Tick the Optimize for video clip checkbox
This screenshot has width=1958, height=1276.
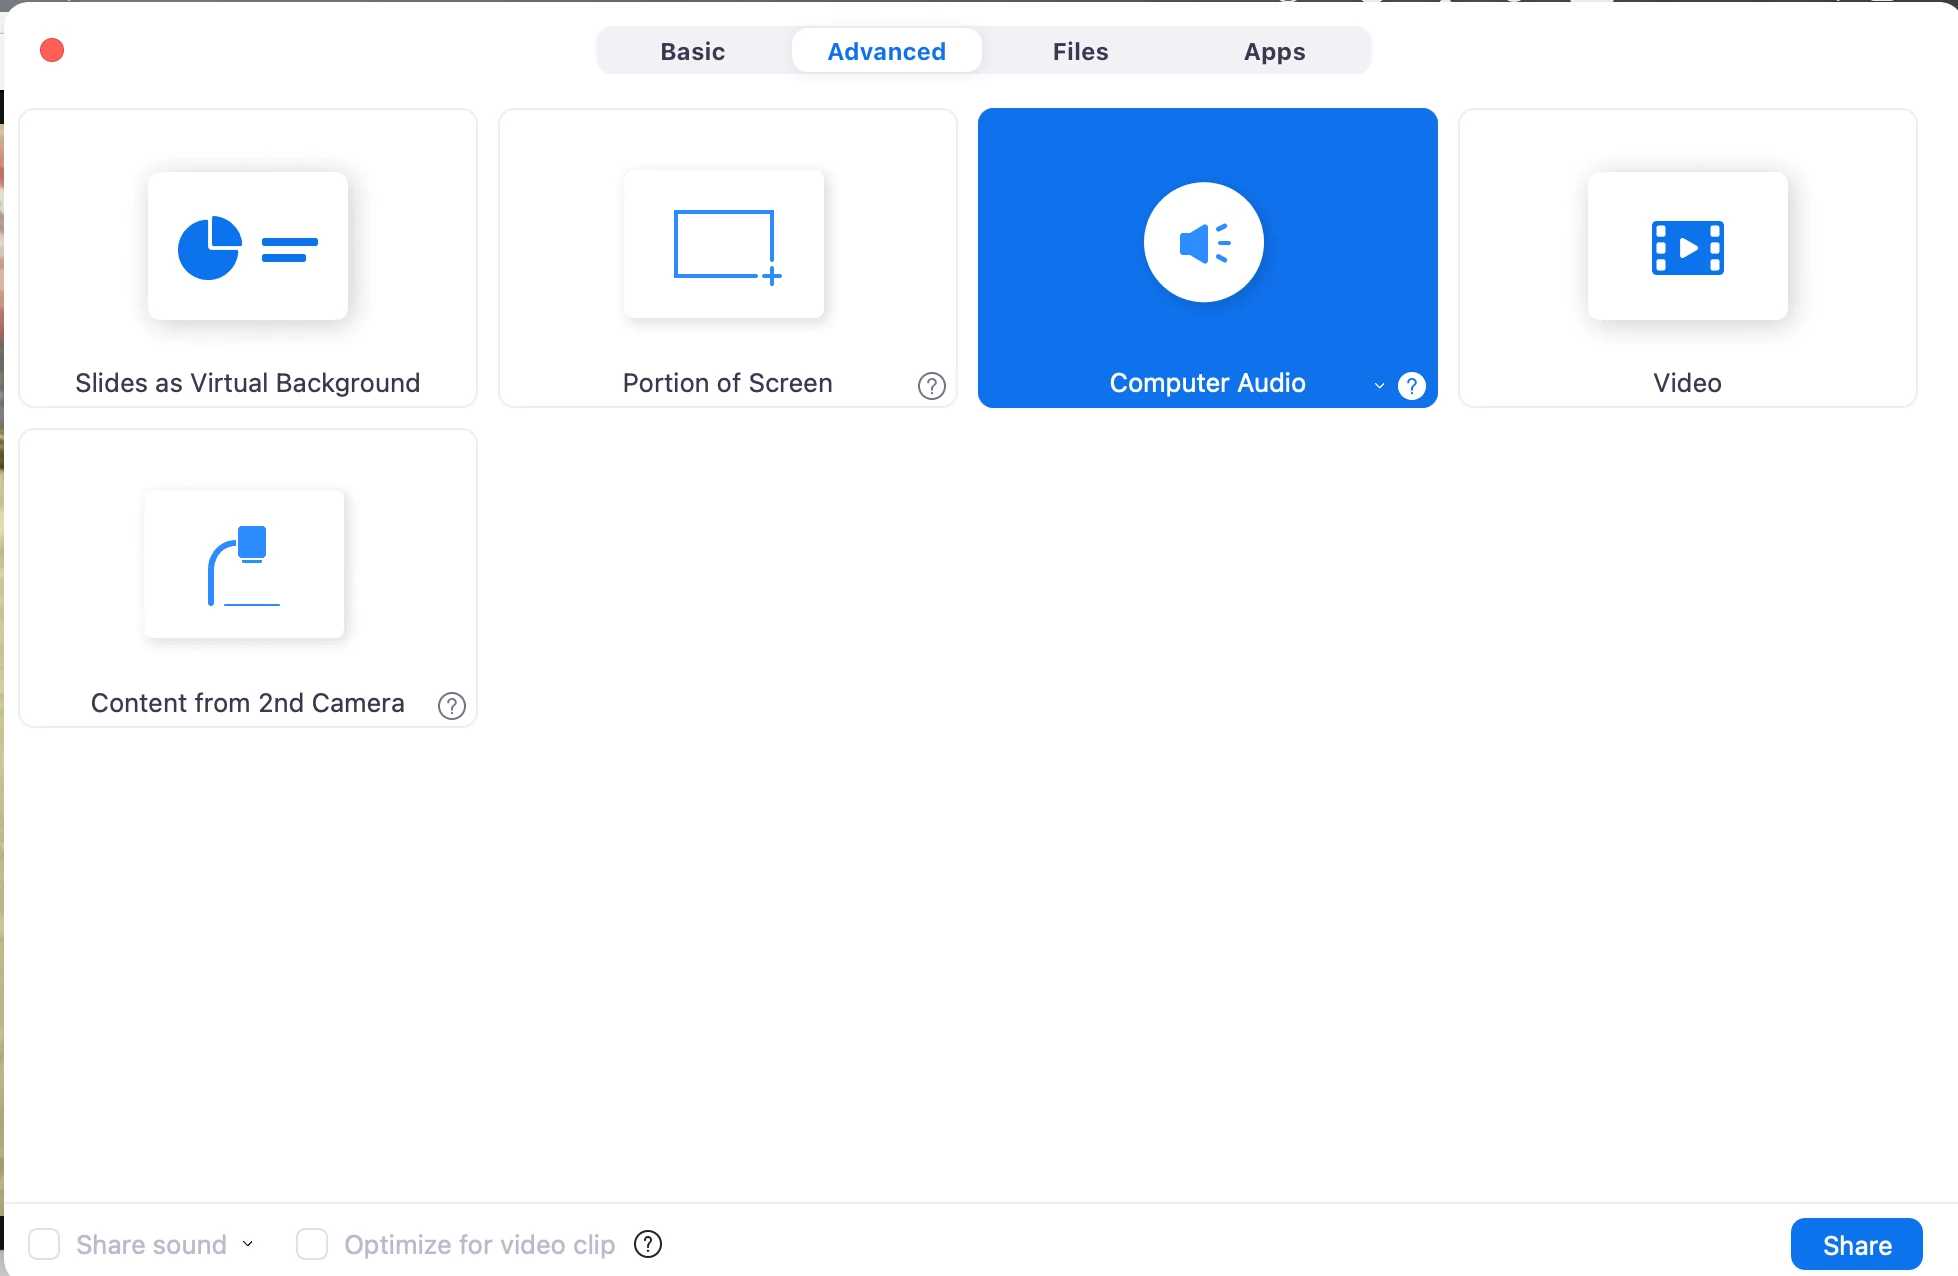[x=312, y=1244]
